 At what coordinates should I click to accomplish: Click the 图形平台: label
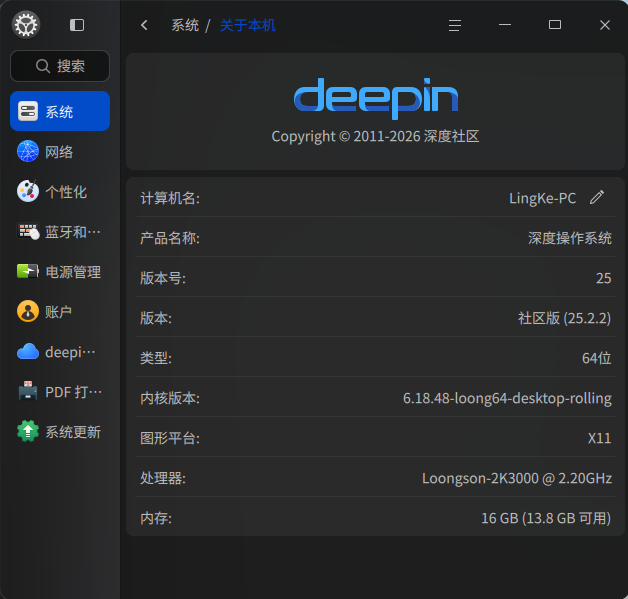coord(170,438)
